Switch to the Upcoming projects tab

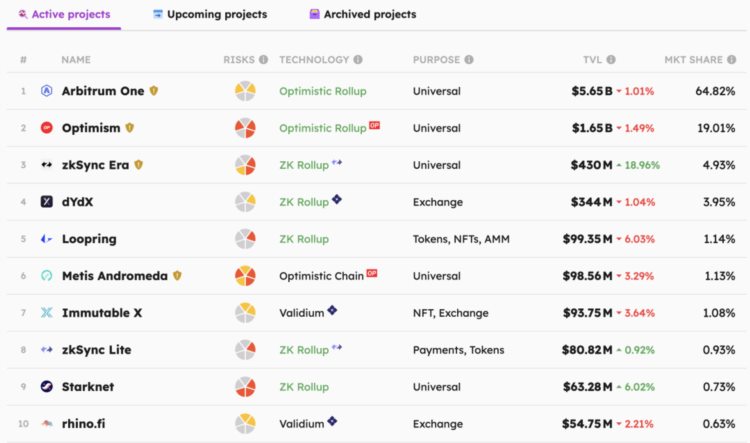coord(210,15)
